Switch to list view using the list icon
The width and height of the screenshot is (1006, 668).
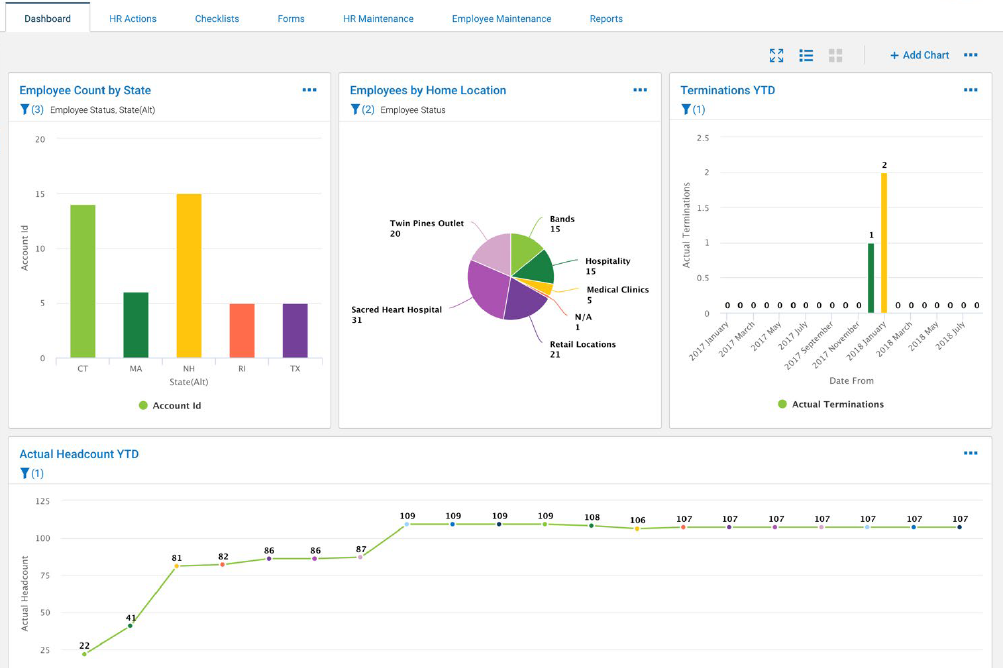tap(807, 56)
